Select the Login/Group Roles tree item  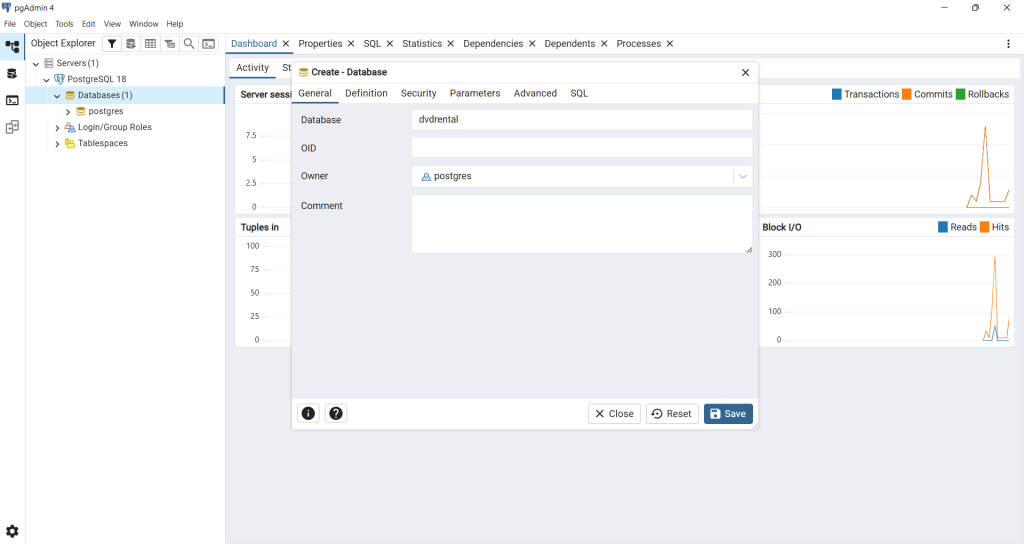(x=115, y=127)
